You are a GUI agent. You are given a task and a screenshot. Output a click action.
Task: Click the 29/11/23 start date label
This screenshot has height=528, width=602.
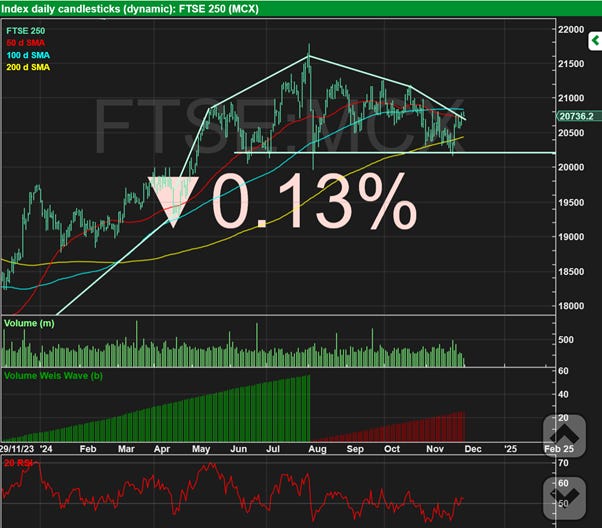click(17, 449)
